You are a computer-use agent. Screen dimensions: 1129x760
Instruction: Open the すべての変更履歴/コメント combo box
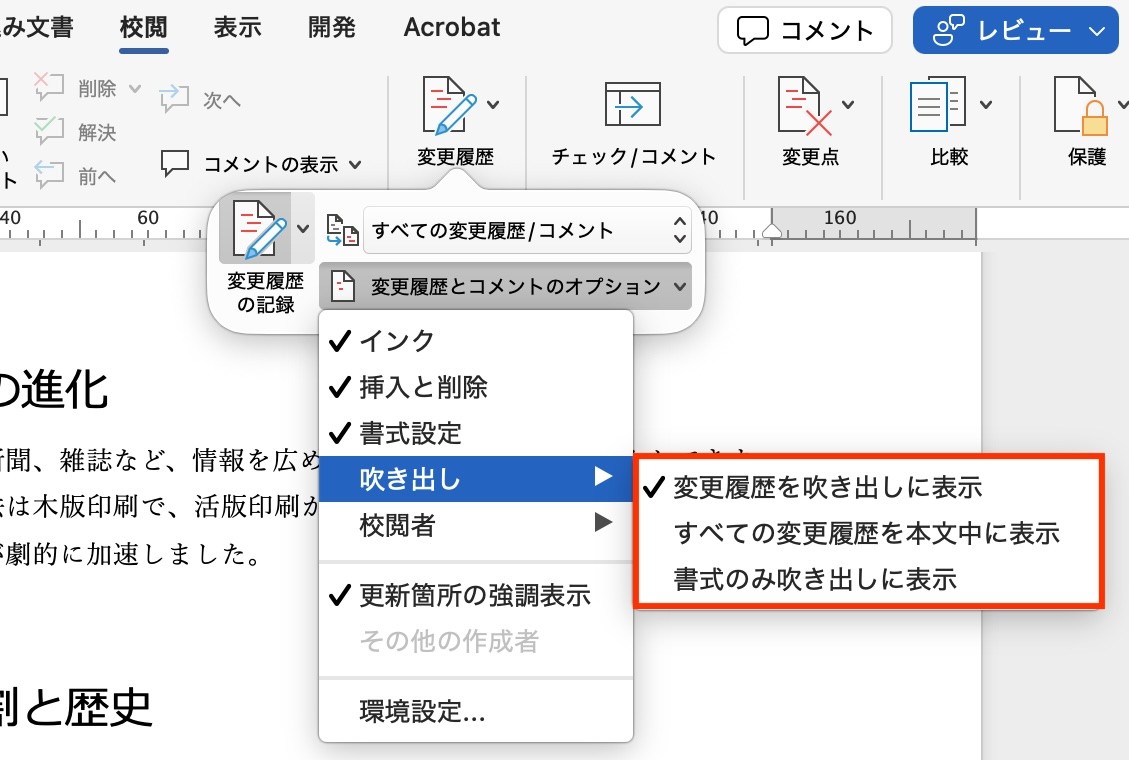click(527, 230)
